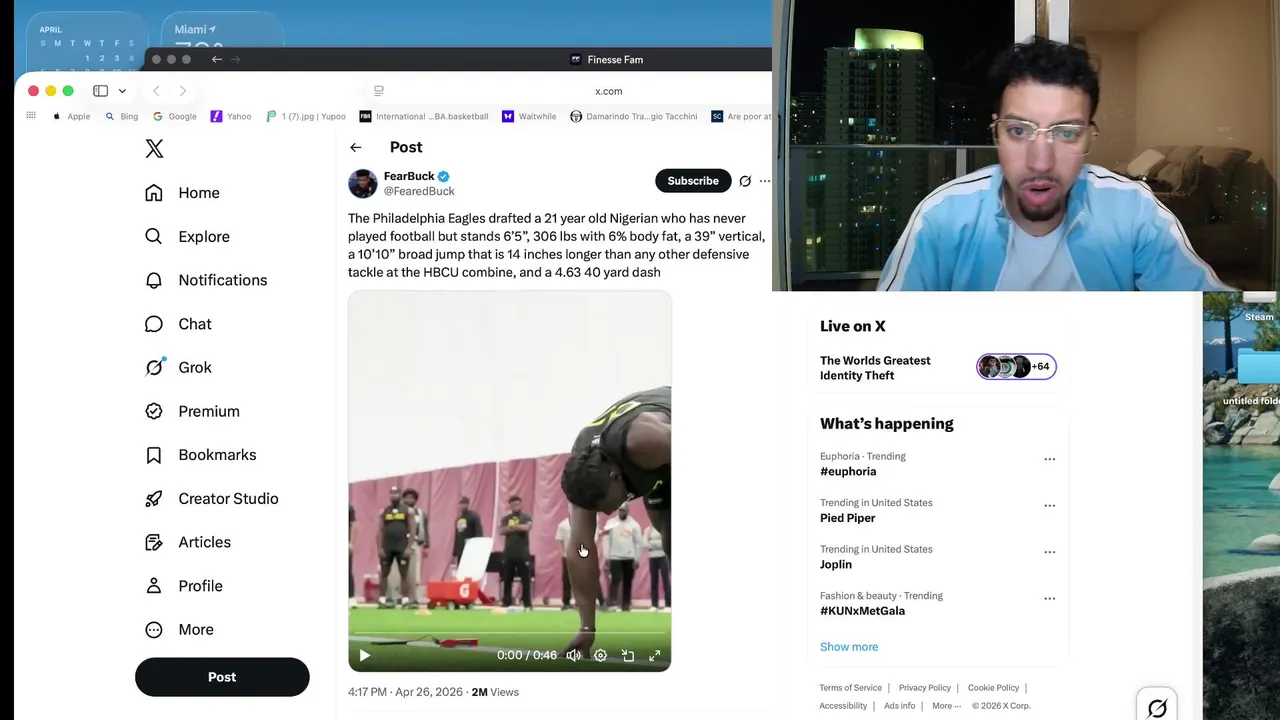Play the video in the post
The height and width of the screenshot is (720, 1280).
[x=365, y=655]
